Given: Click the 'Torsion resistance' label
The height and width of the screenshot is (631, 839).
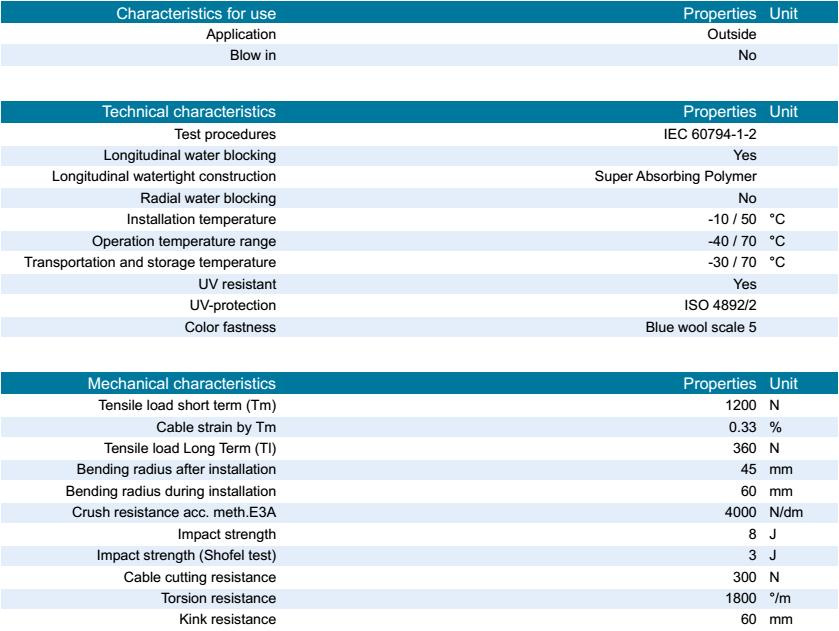Looking at the screenshot, I should point(218,598).
